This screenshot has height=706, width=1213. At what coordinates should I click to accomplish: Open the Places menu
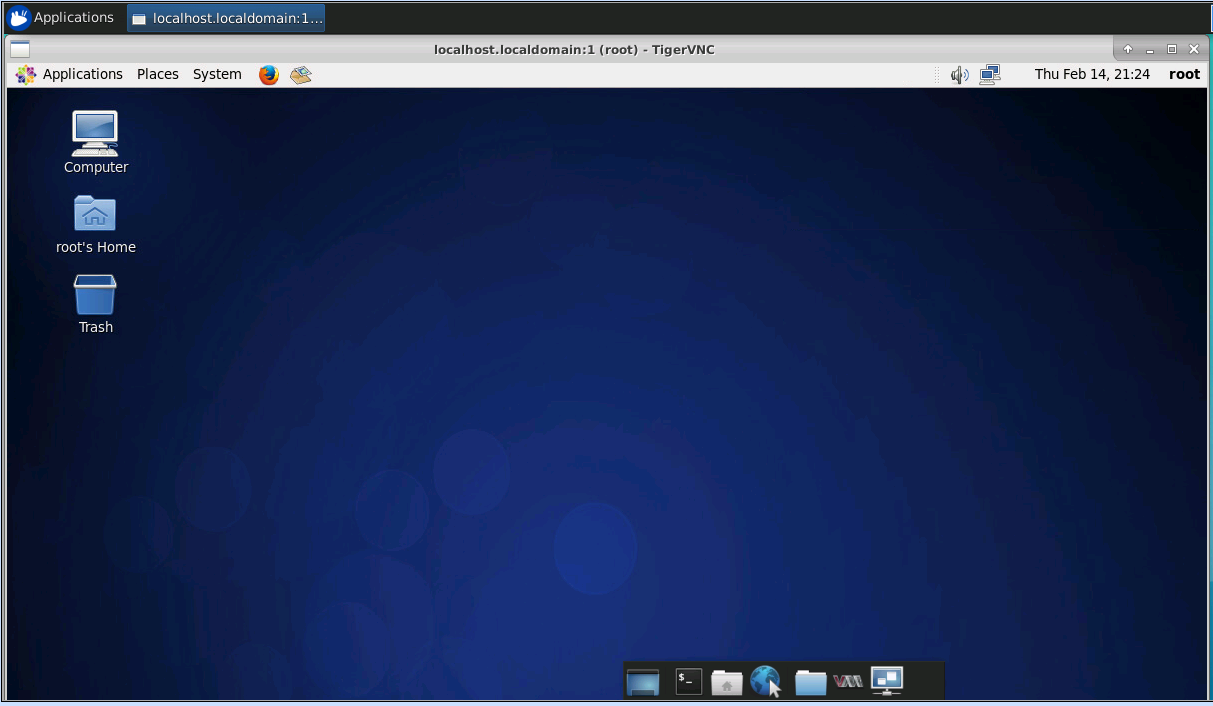[x=158, y=75]
